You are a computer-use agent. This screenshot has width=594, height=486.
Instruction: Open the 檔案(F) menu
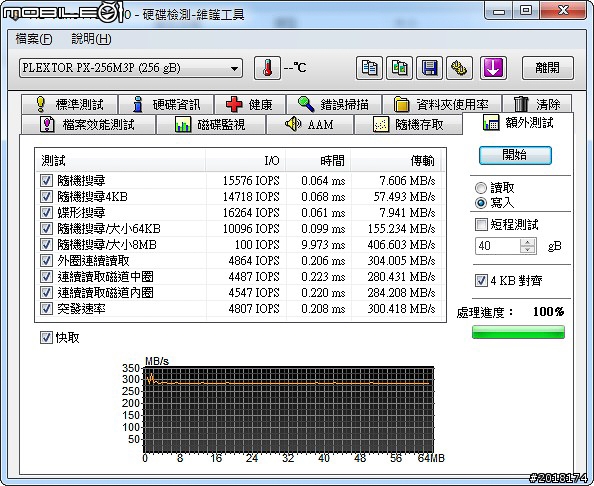point(34,39)
